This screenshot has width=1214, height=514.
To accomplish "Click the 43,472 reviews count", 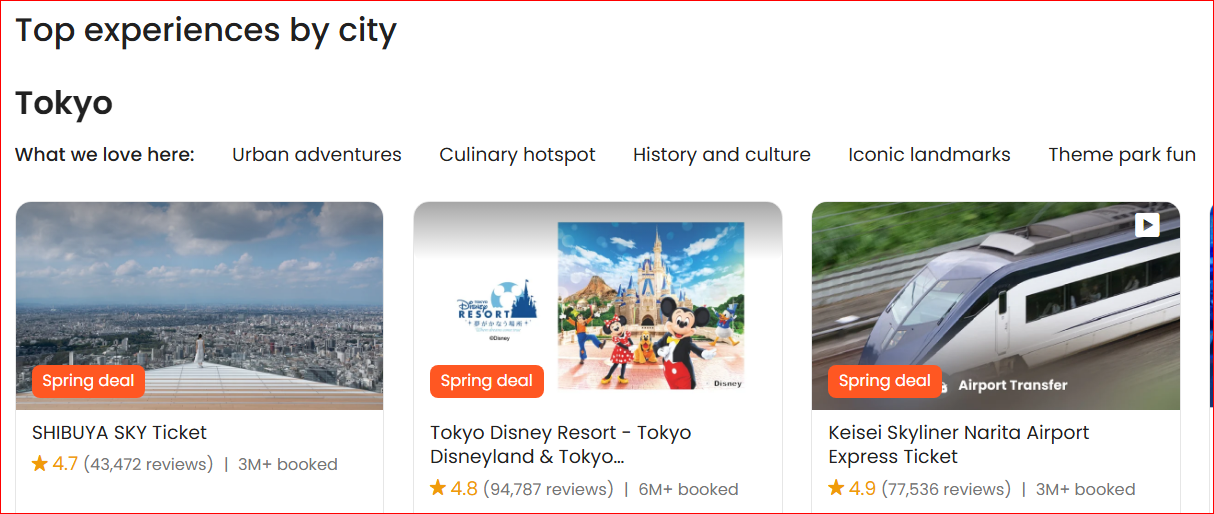I will (x=148, y=464).
